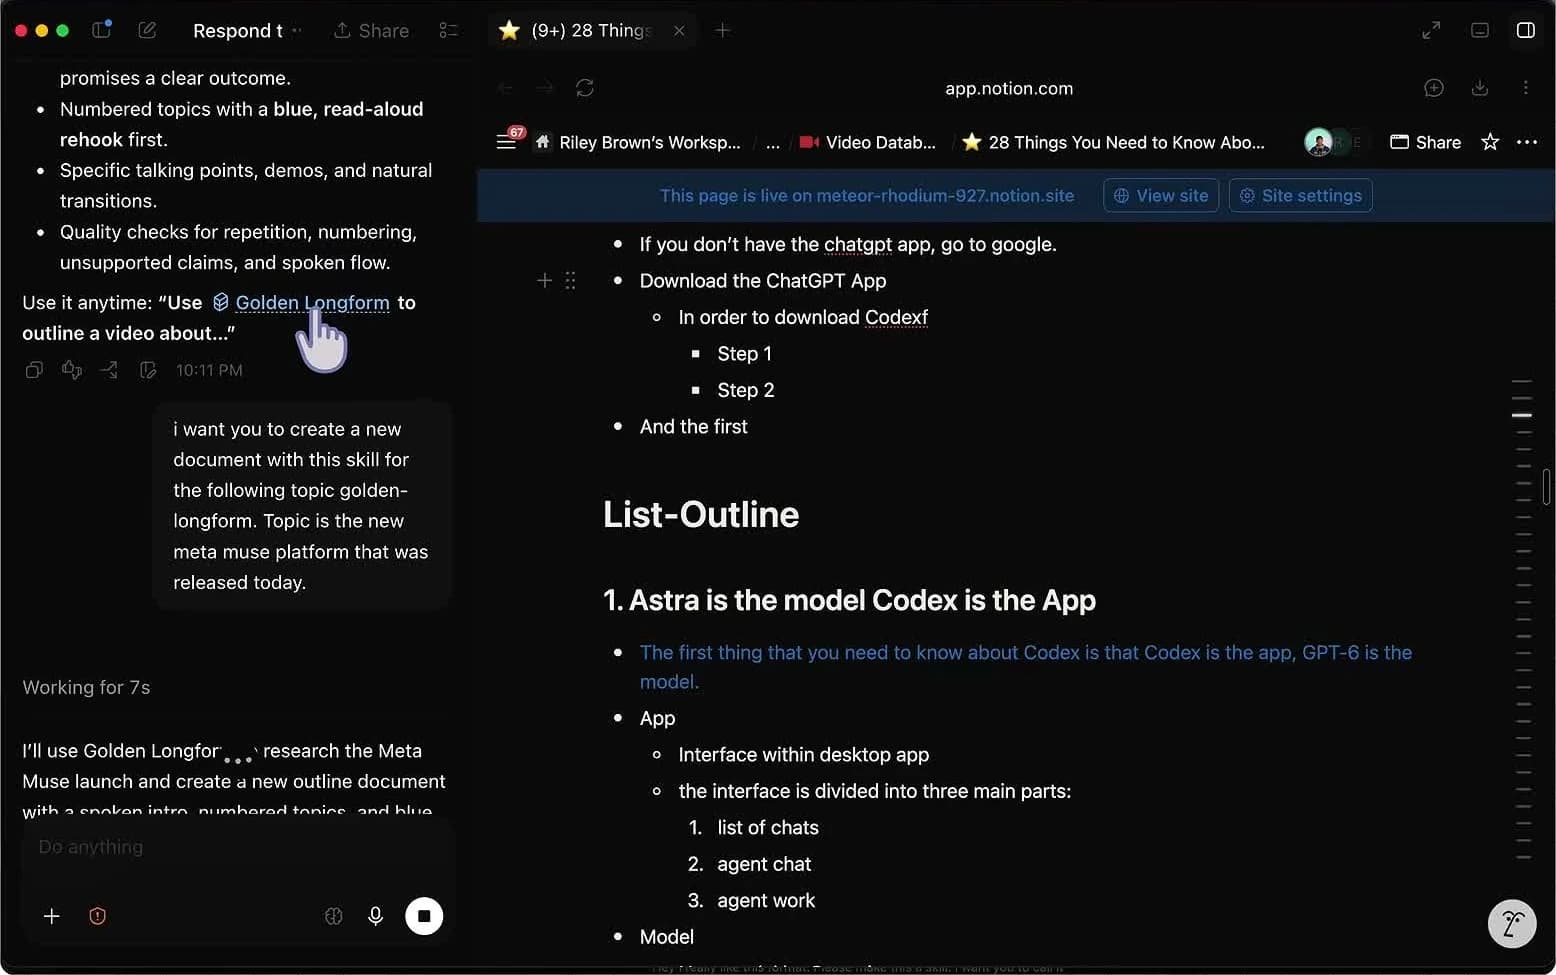Activate the microphone for voice input

376,916
